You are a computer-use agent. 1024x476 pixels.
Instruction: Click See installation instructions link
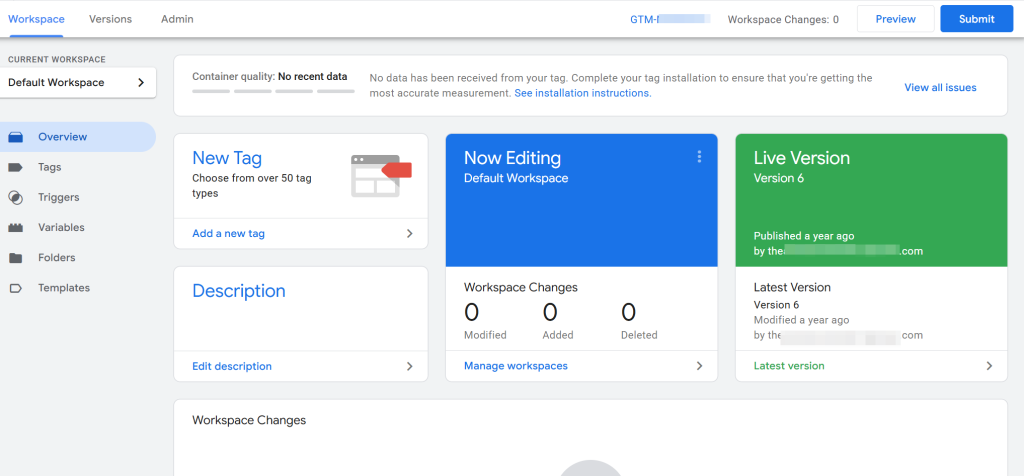pyautogui.click(x=583, y=93)
